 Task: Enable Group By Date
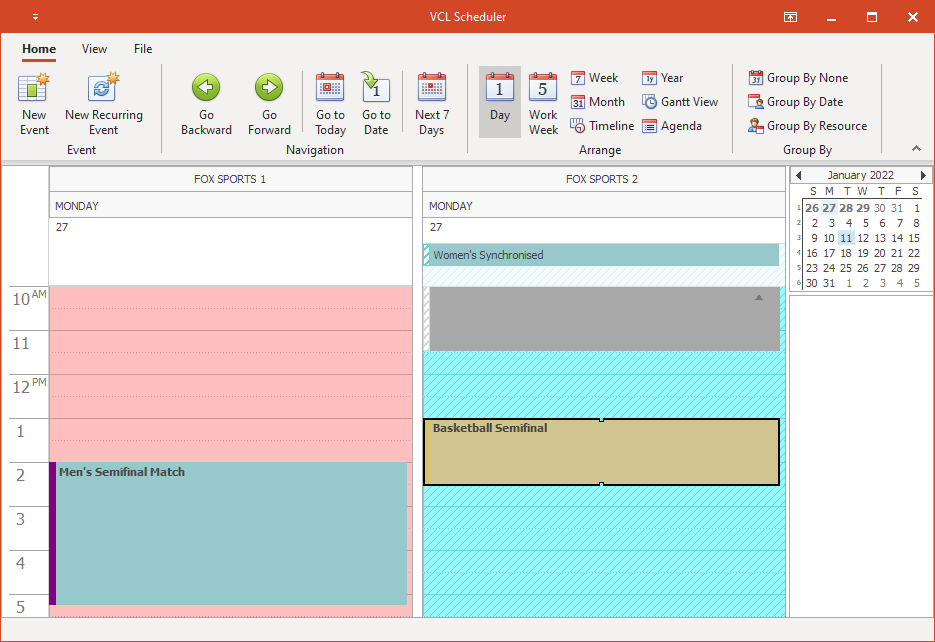coord(798,101)
